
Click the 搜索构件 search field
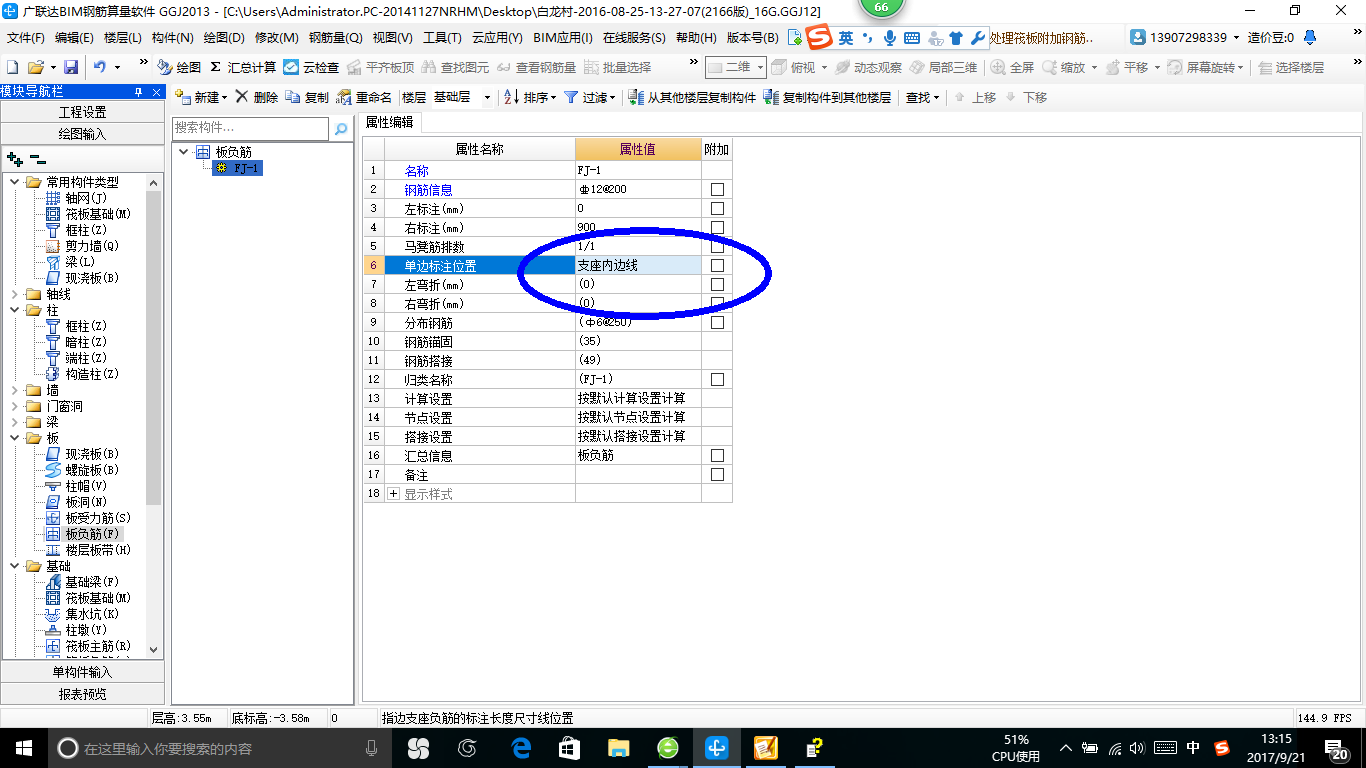(250, 128)
